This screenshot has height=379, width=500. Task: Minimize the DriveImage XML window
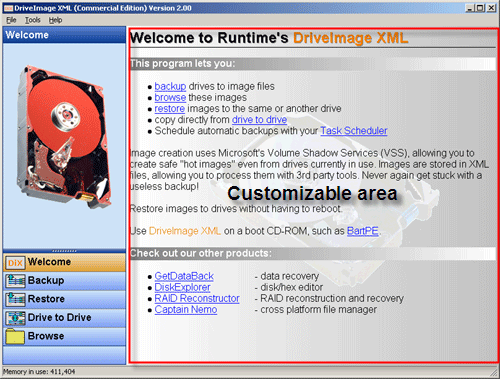coord(470,8)
